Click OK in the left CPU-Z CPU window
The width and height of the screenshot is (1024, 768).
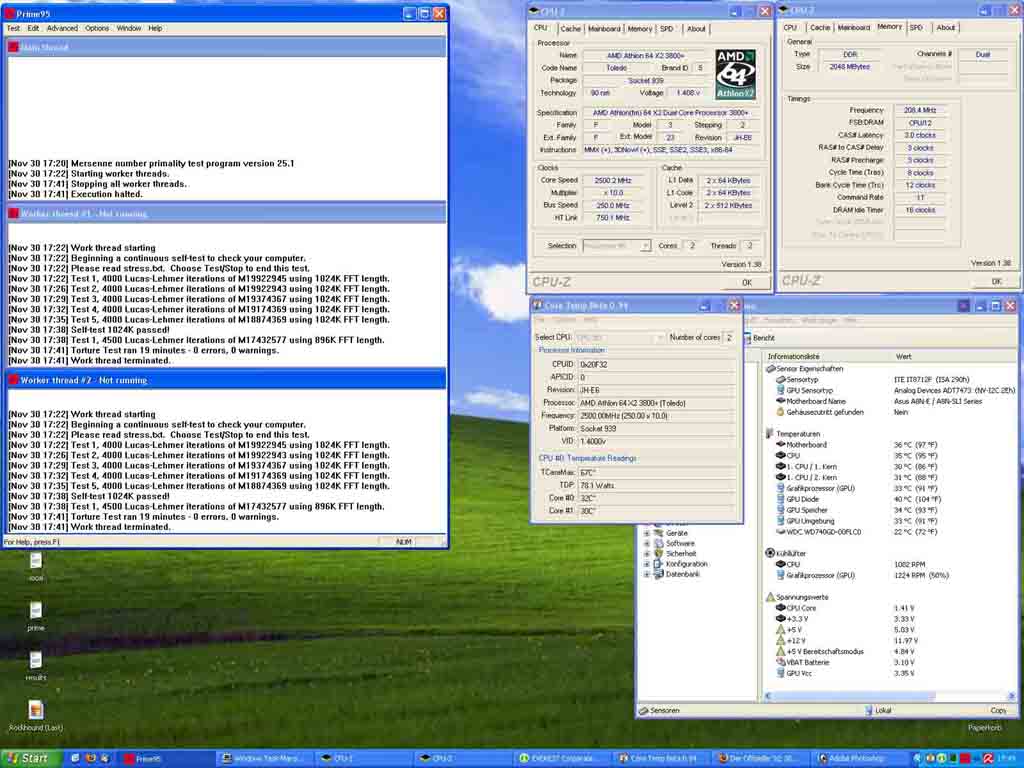(x=746, y=283)
